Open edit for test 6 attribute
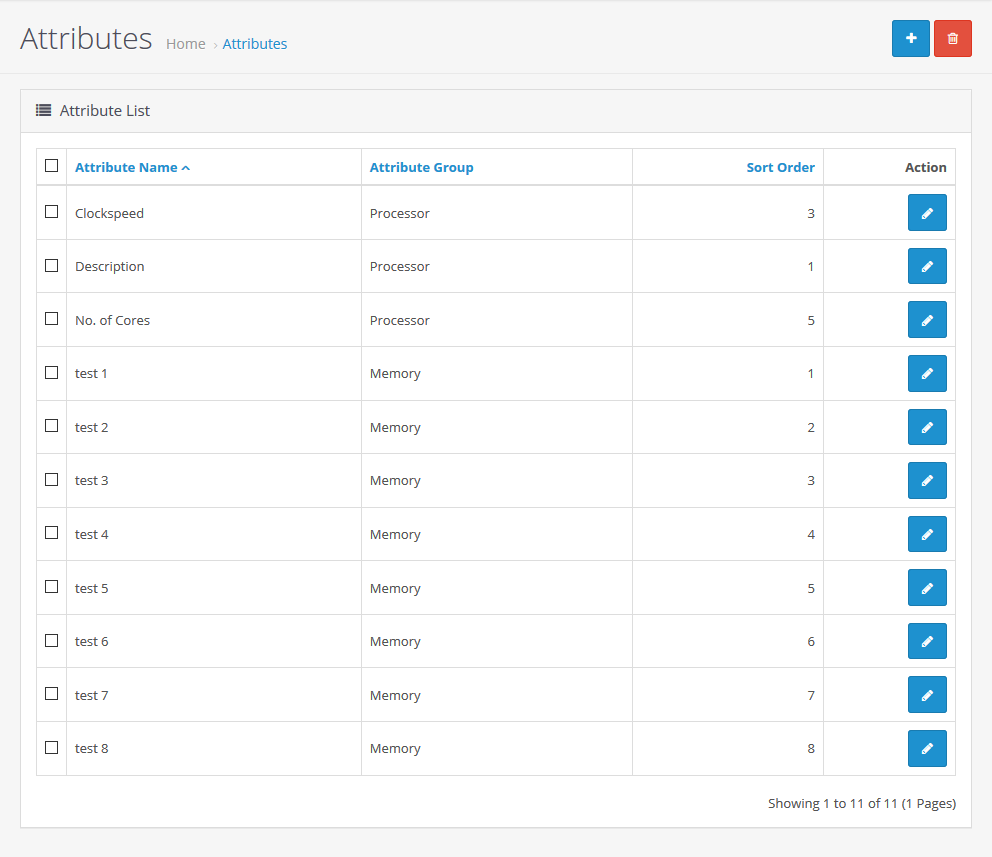992x857 pixels. coord(927,641)
